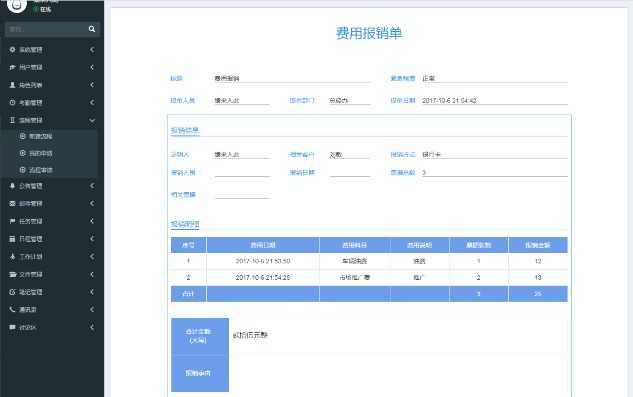The height and width of the screenshot is (397, 633).
Task: Click the user avatar at sidebar top
Action: coord(17,5)
